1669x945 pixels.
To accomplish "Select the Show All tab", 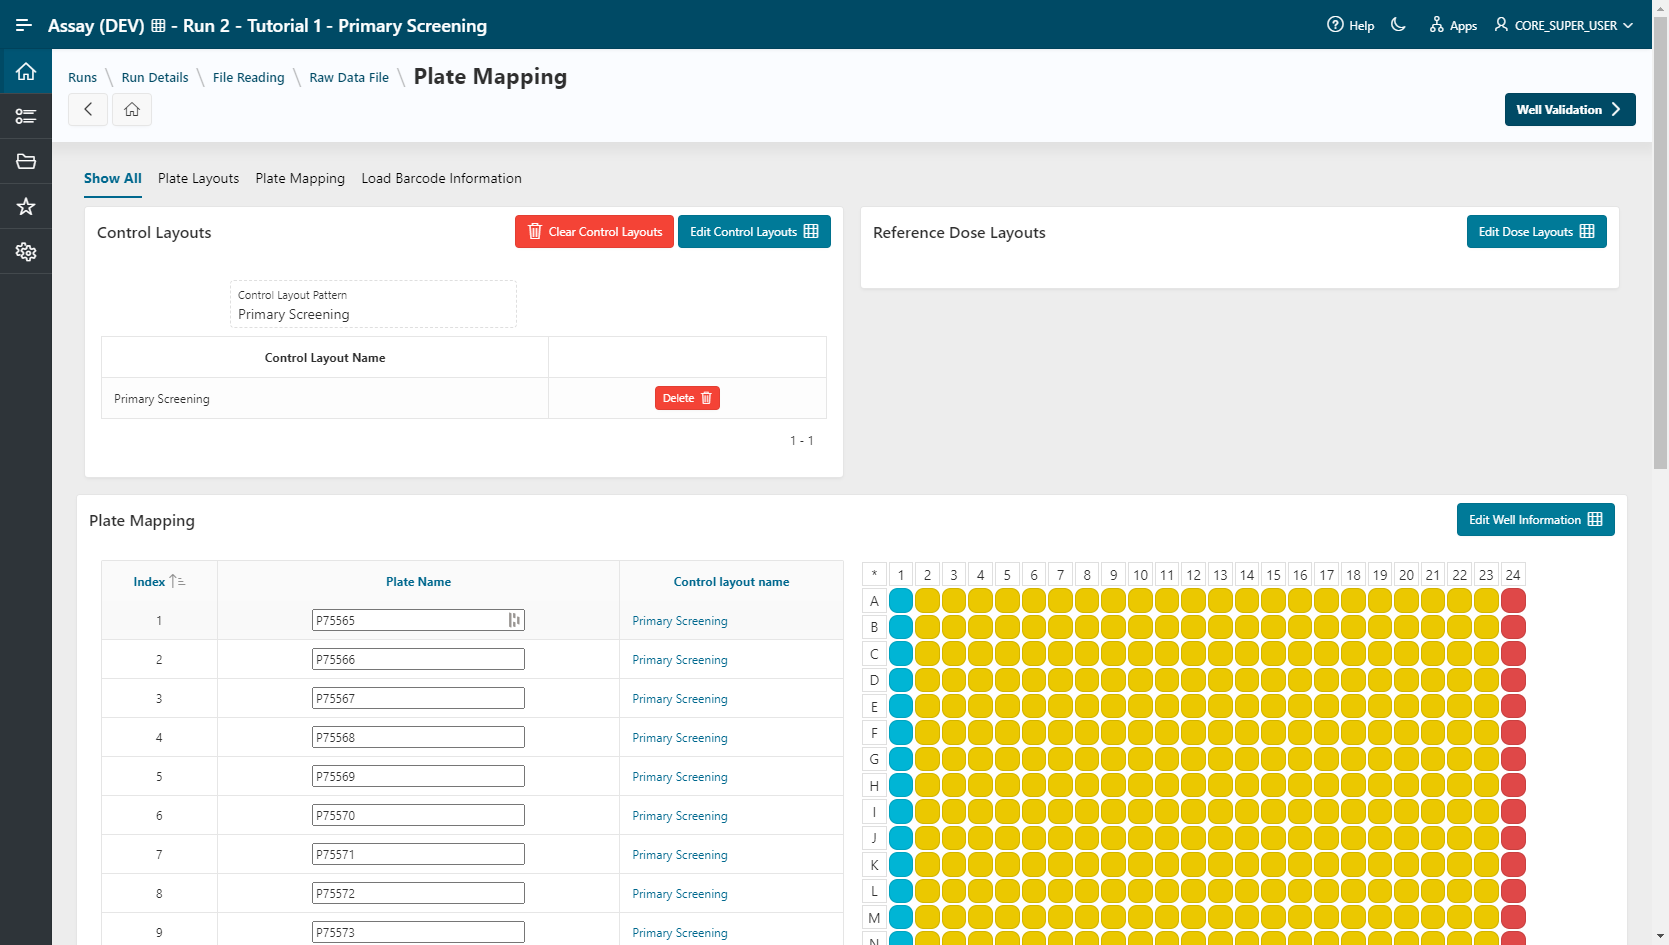I will 113,178.
